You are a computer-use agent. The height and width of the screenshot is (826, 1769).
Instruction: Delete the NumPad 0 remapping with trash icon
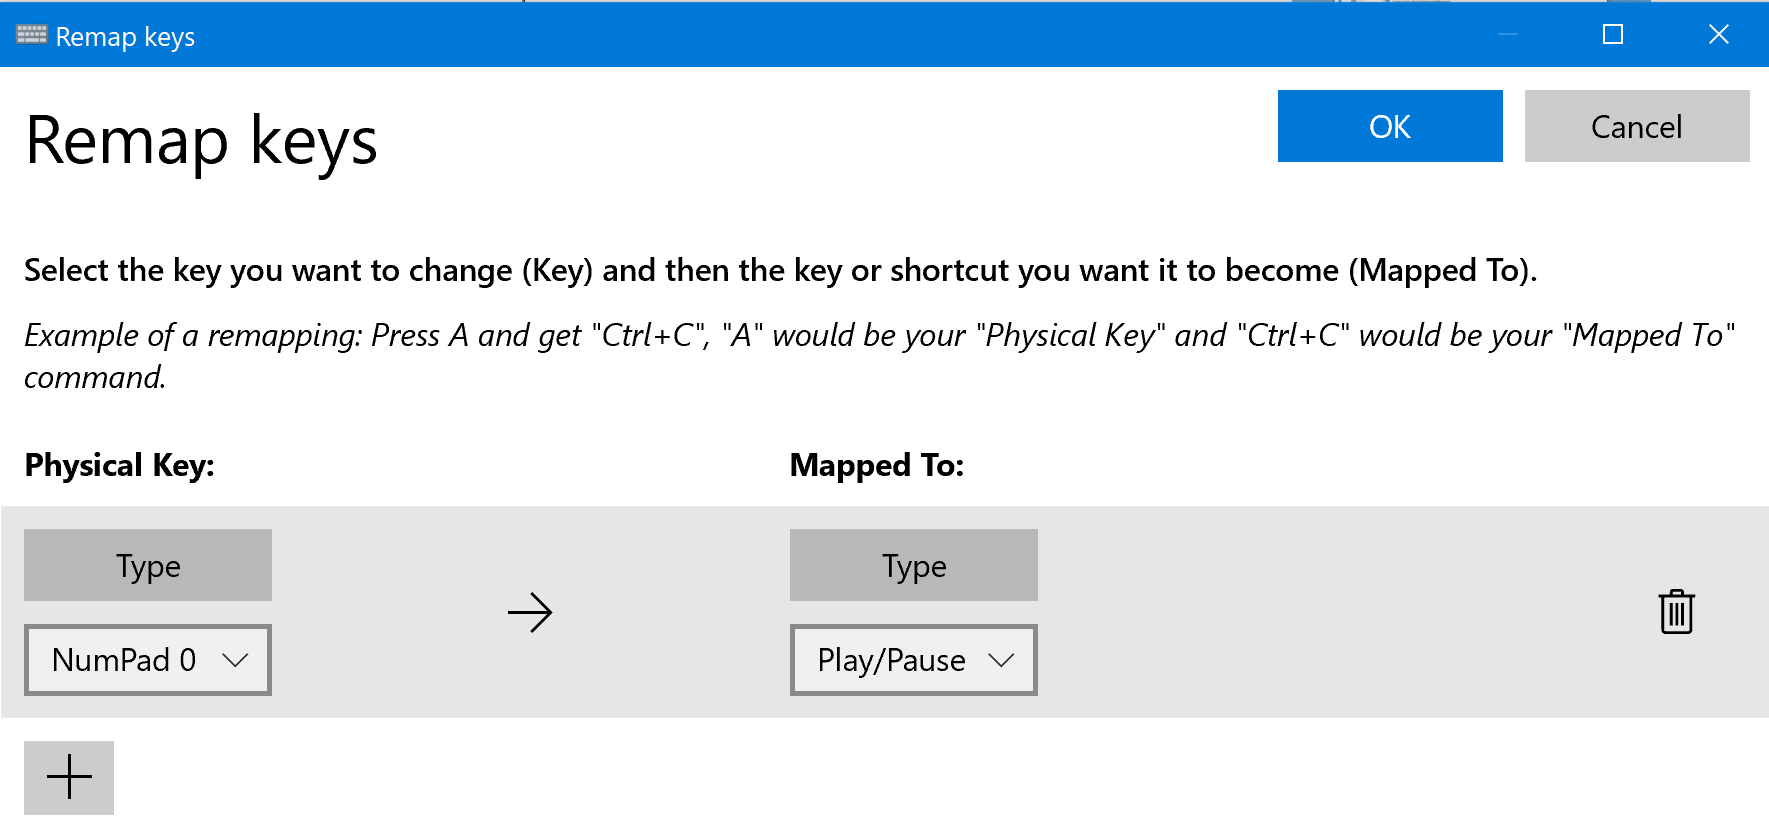[x=1676, y=612]
